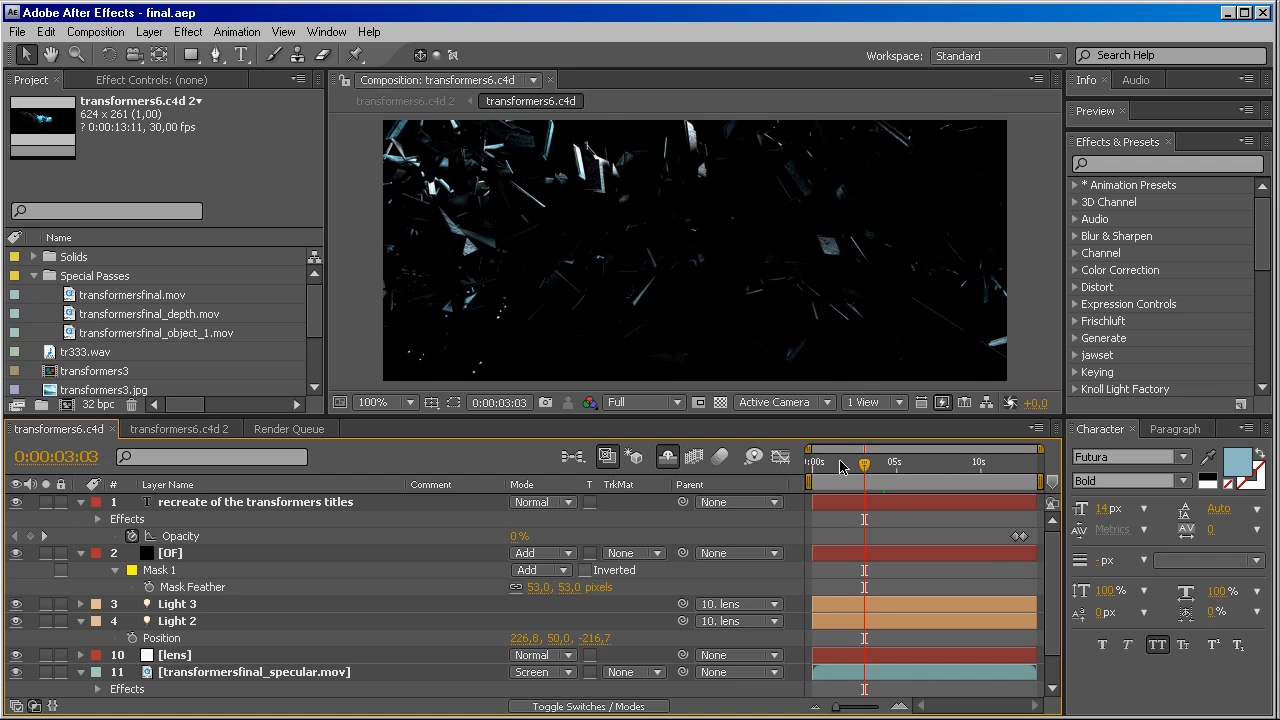Expand the Blur & Sharpen effects category
Image resolution: width=1280 pixels, height=720 pixels.
[1075, 236]
